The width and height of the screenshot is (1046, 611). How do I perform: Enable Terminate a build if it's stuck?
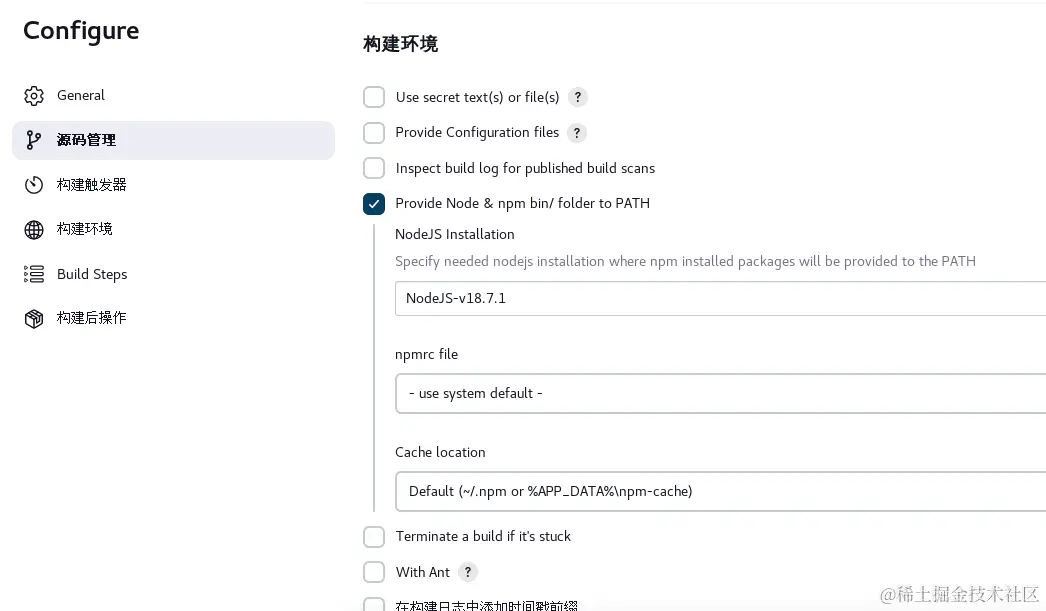click(374, 536)
